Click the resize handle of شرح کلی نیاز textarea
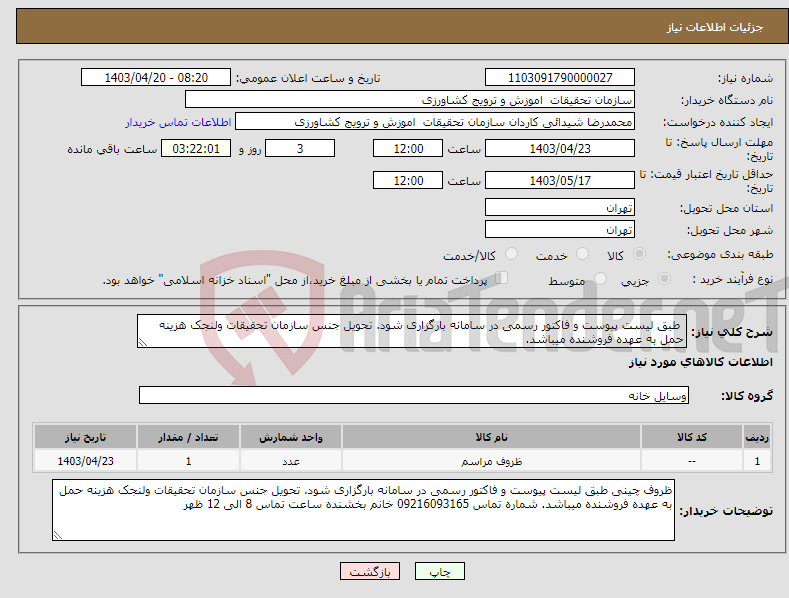This screenshot has width=789, height=598. click(x=143, y=342)
